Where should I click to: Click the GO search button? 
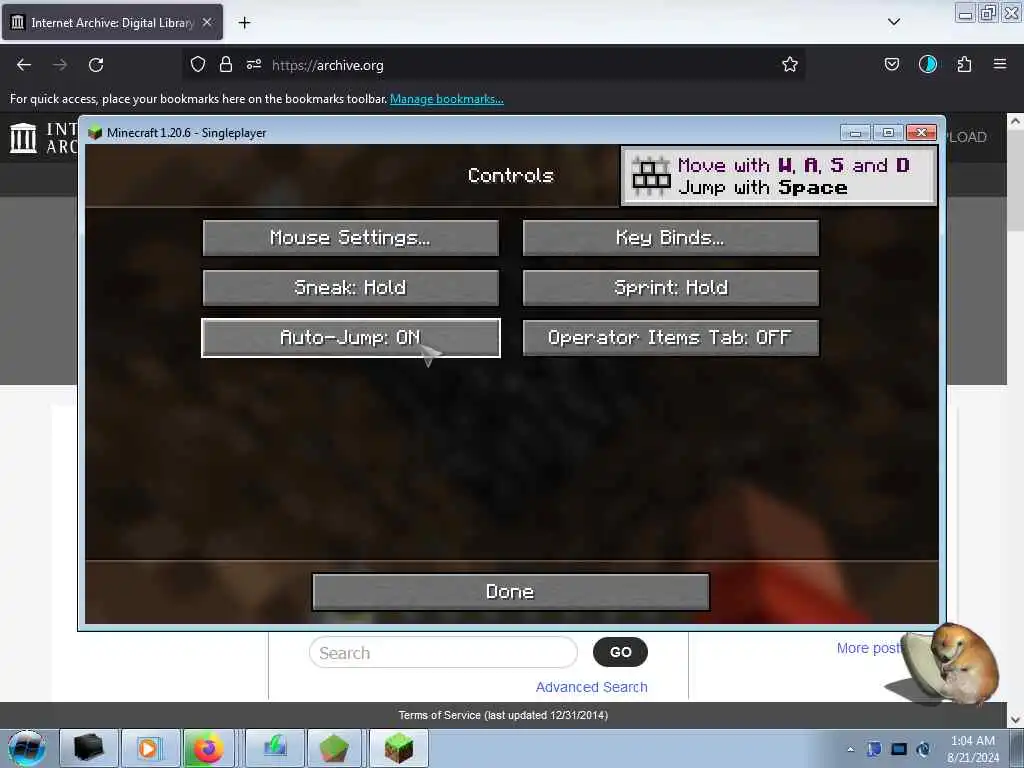tap(620, 652)
